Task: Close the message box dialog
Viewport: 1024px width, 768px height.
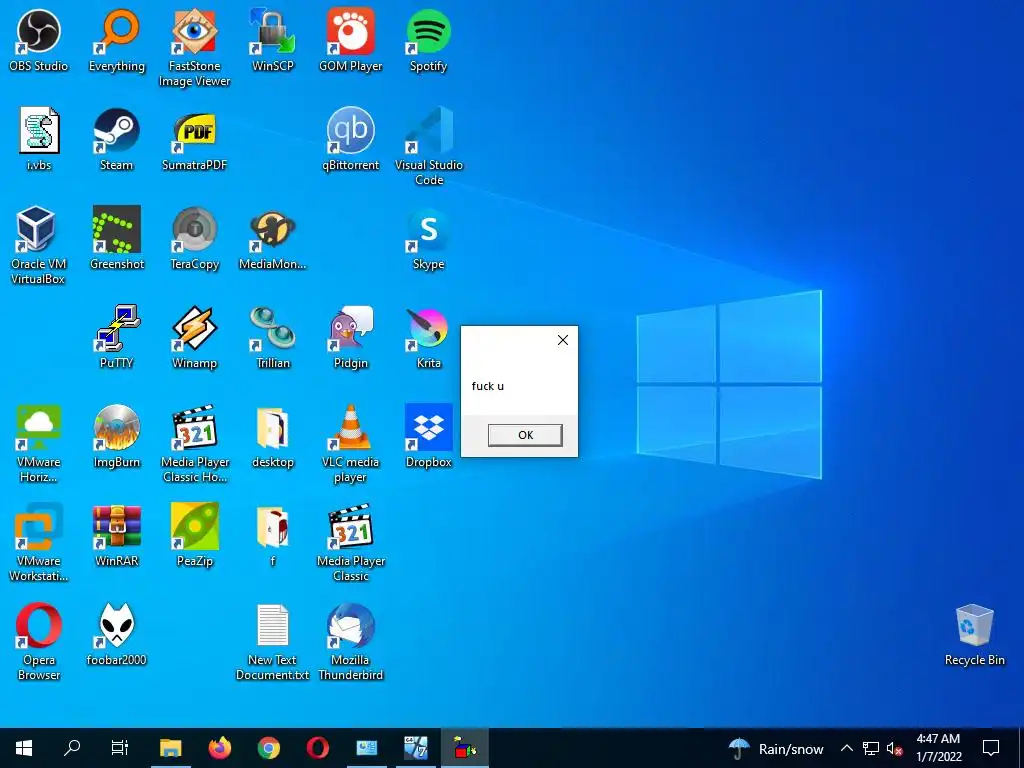Action: click(563, 340)
